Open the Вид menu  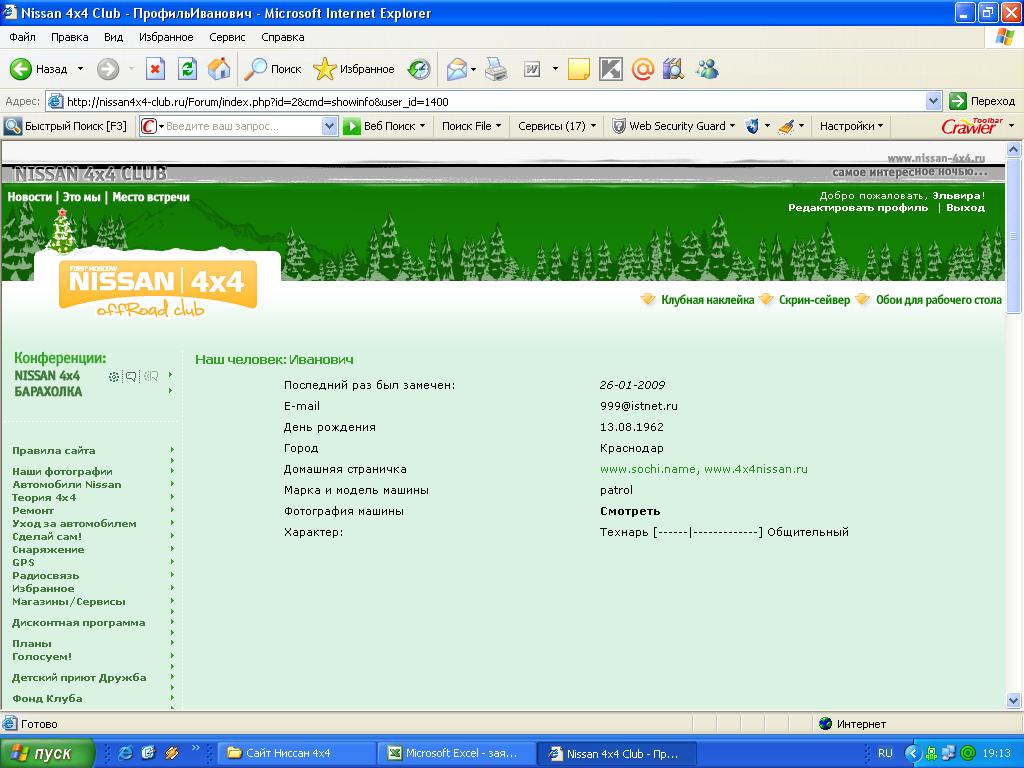[x=113, y=37]
